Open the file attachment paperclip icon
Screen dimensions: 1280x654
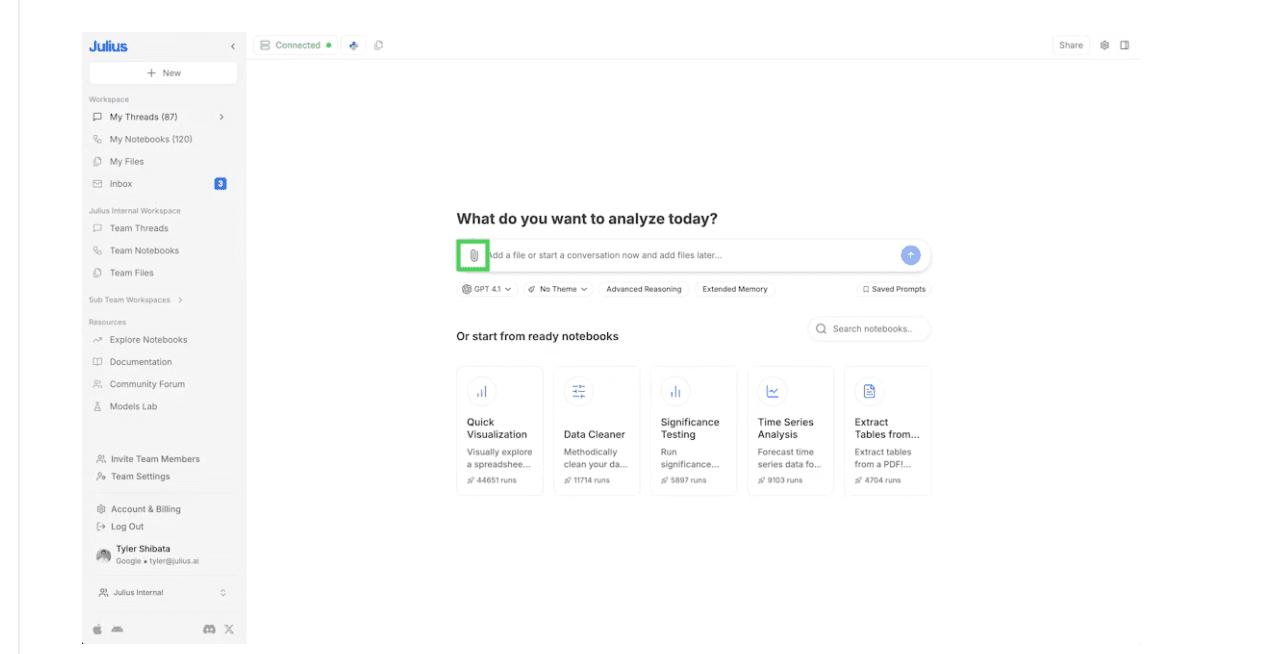(x=472, y=255)
